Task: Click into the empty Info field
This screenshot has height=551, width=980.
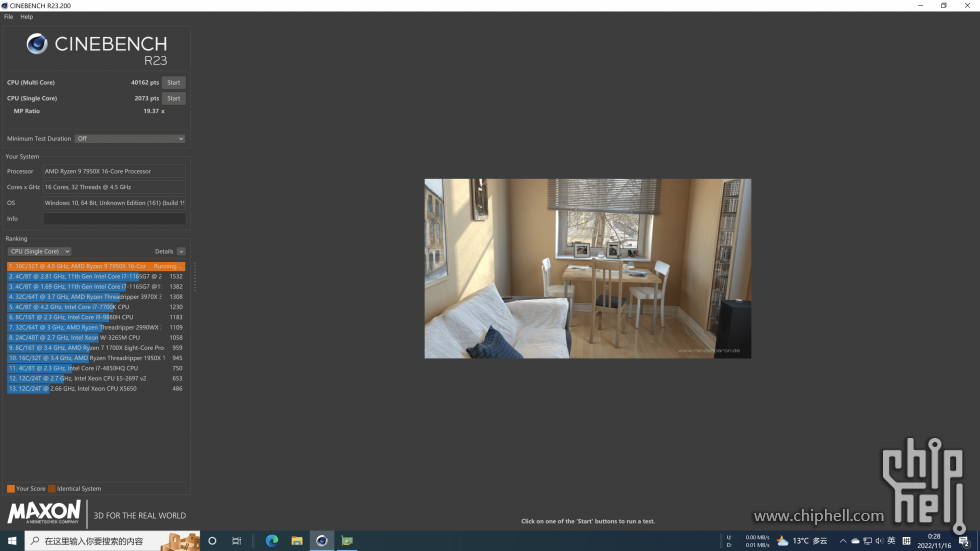Action: [114, 219]
